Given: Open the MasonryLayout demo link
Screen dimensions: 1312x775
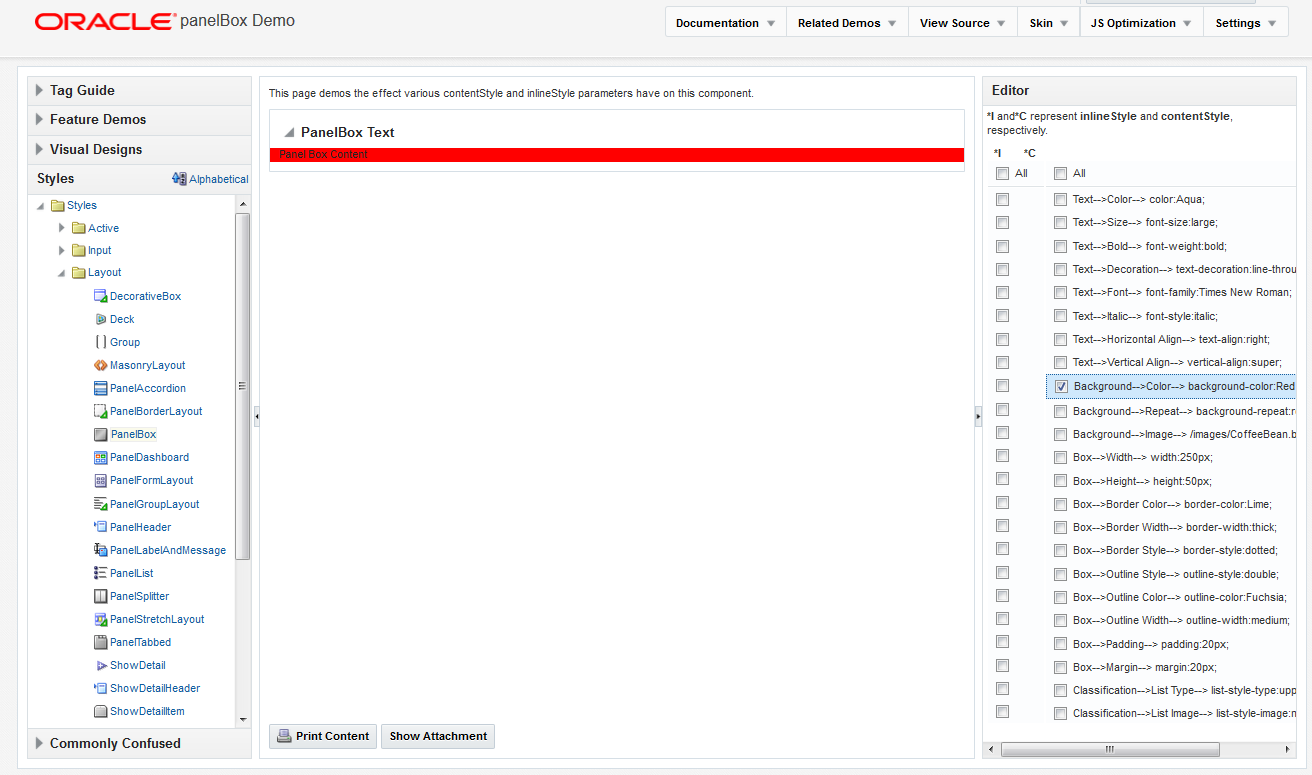Looking at the screenshot, I should [x=148, y=365].
